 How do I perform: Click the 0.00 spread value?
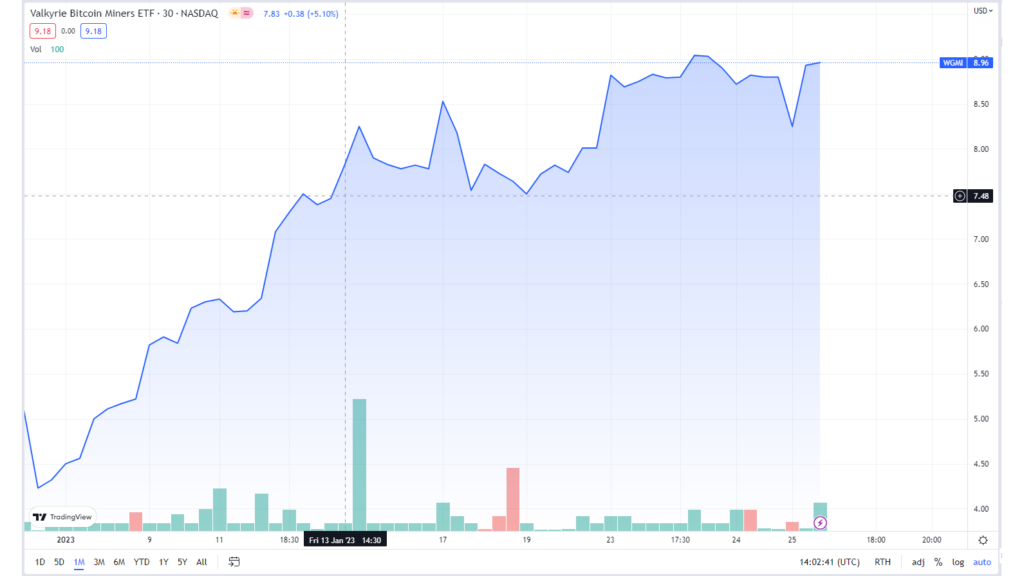[x=68, y=31]
